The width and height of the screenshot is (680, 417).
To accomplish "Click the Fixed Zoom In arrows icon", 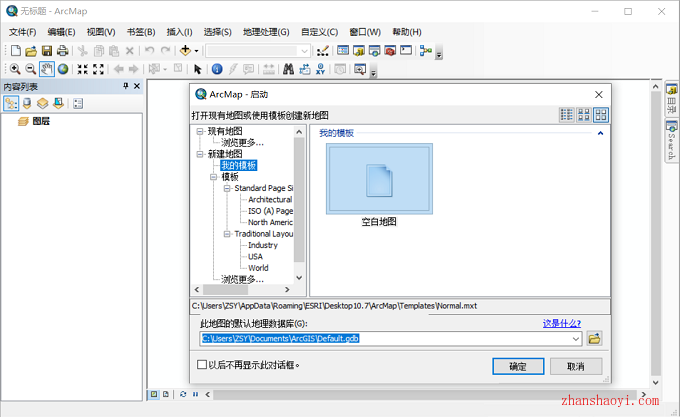I will tap(82, 69).
